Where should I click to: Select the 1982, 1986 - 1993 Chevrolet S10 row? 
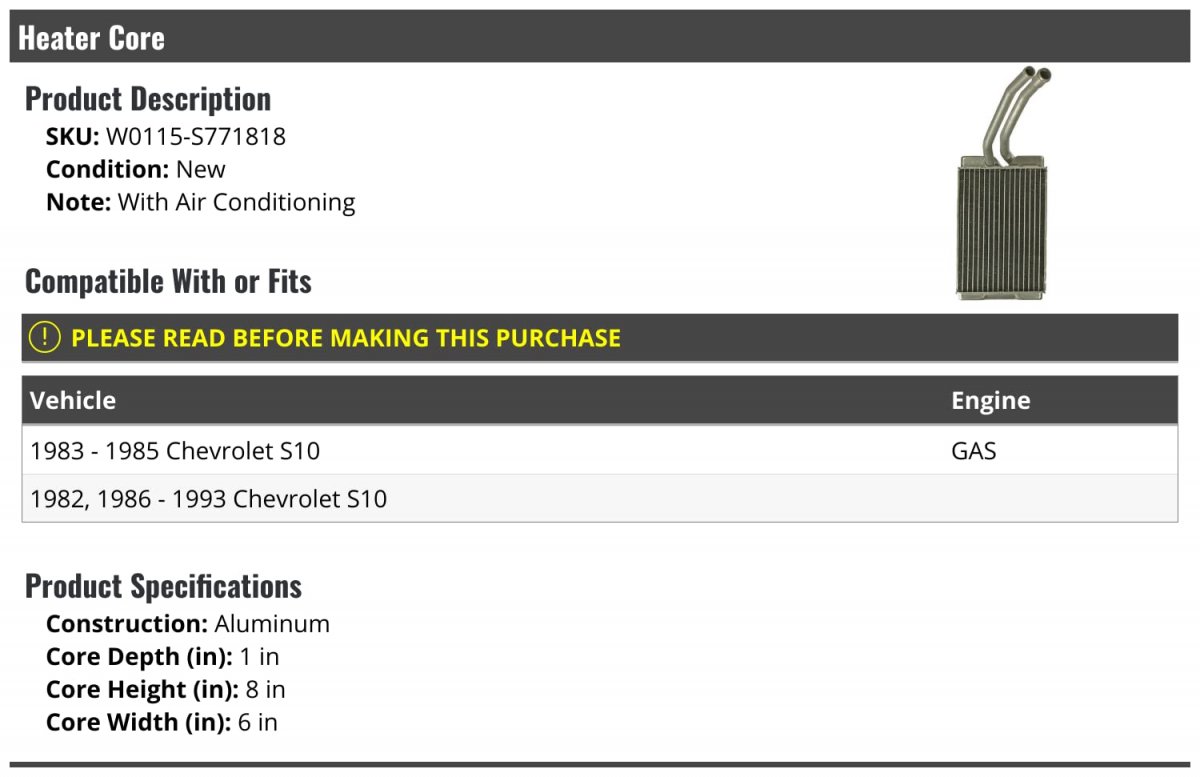pos(600,498)
